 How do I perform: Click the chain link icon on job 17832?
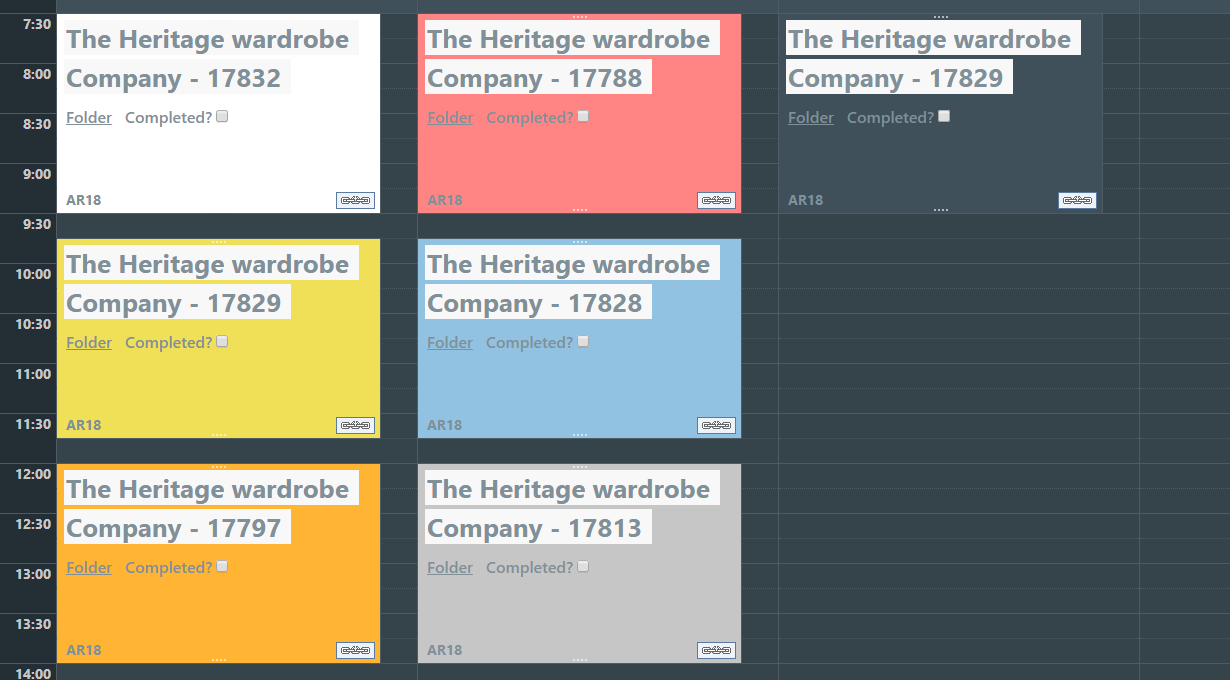pos(355,200)
